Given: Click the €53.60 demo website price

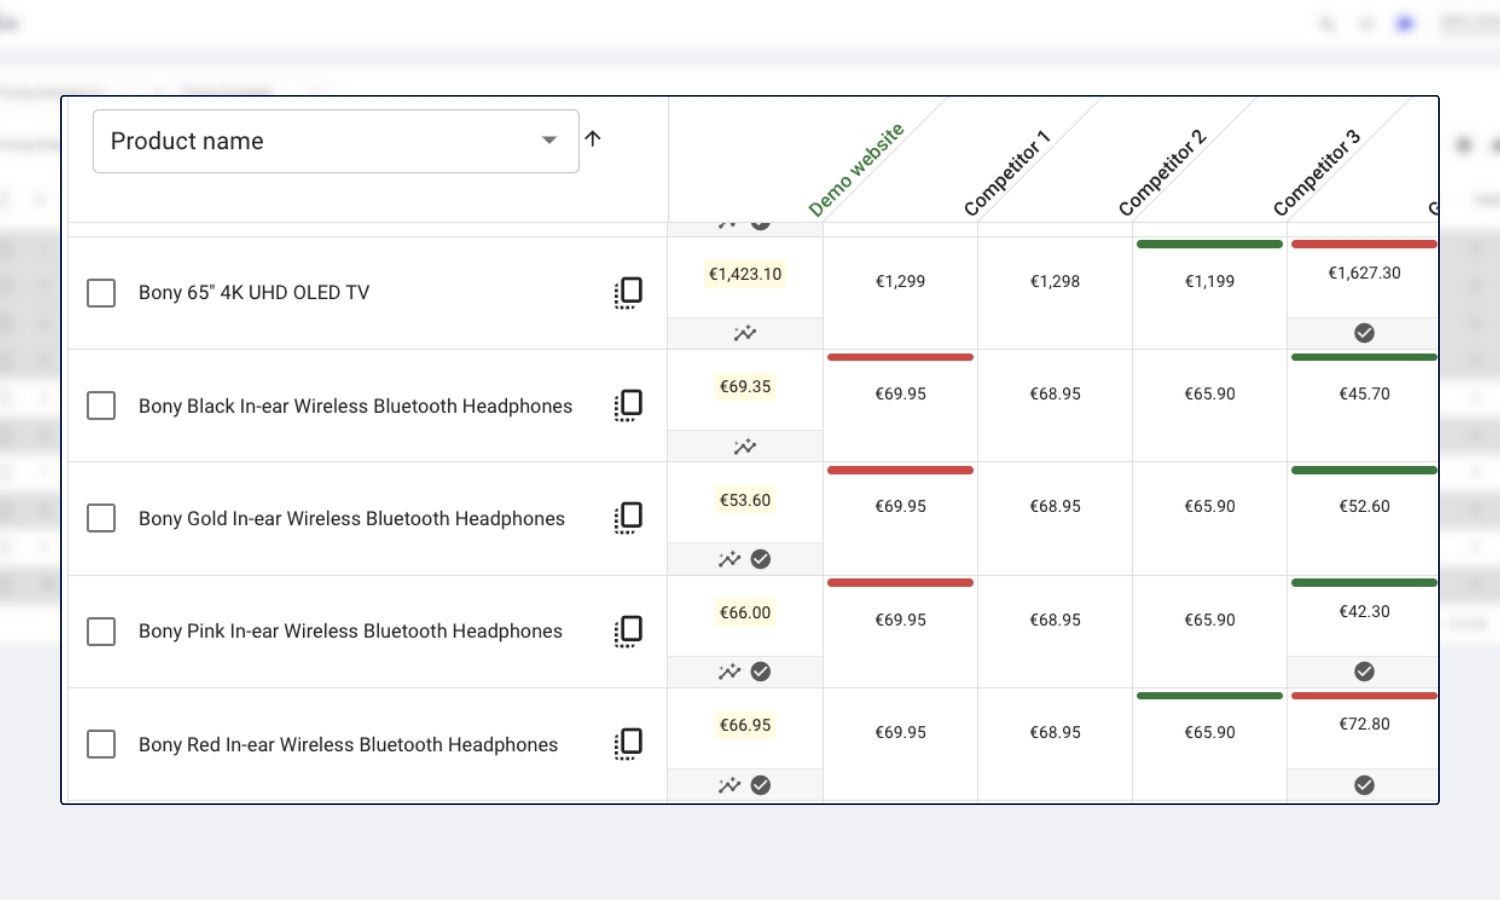Looking at the screenshot, I should point(745,500).
